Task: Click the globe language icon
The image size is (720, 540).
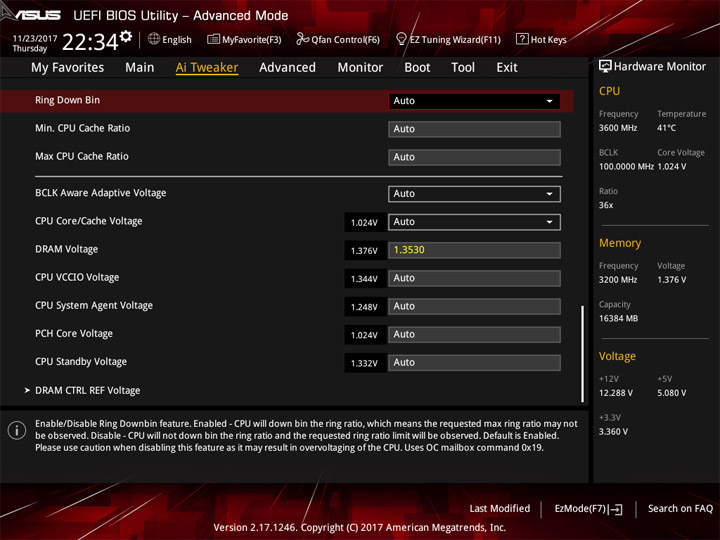Action: click(x=154, y=39)
